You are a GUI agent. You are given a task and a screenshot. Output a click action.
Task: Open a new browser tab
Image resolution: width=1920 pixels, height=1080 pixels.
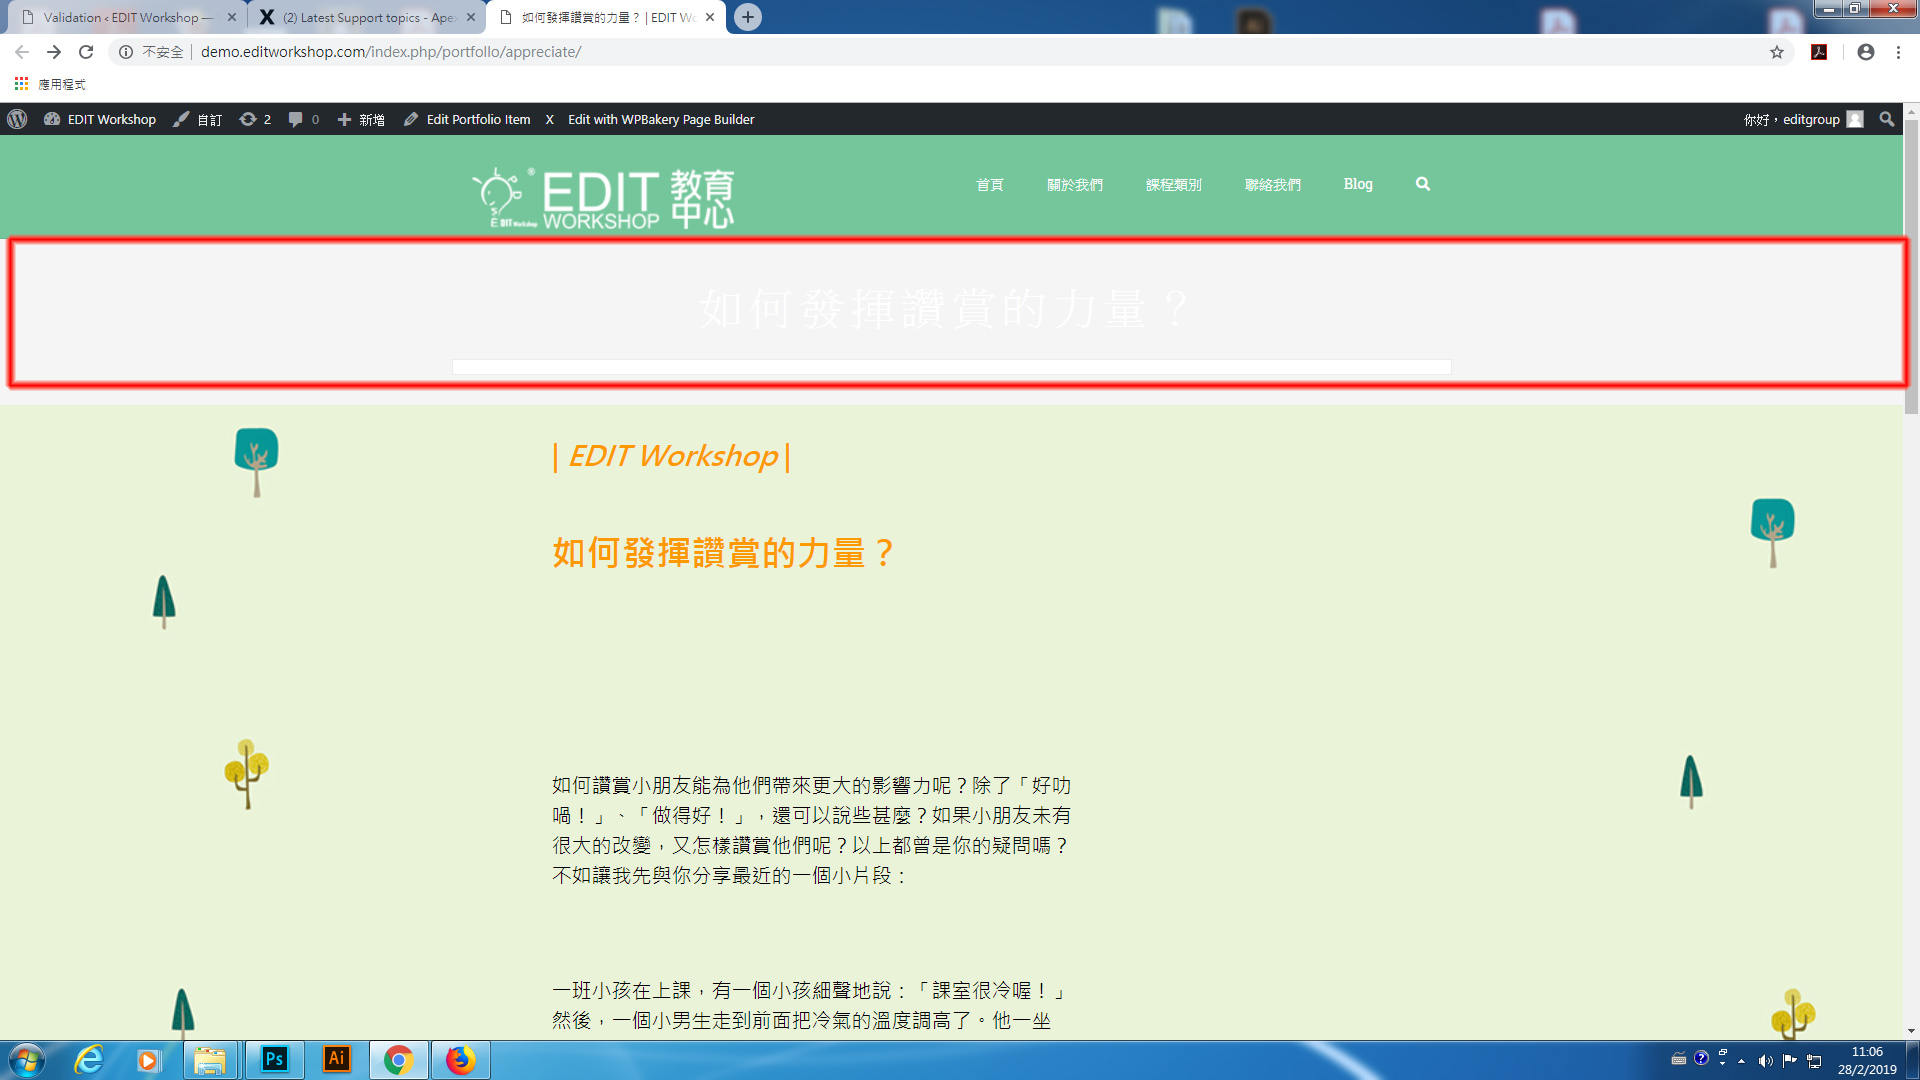pyautogui.click(x=747, y=17)
